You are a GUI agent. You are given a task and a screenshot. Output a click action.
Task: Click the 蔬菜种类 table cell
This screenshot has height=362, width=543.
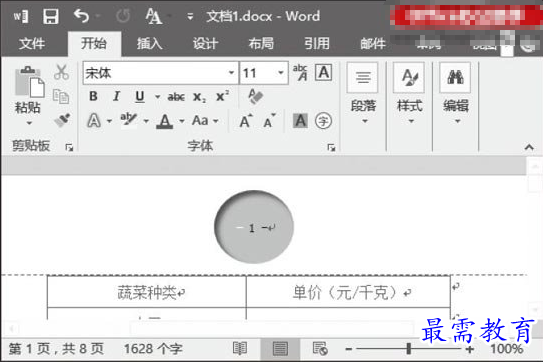click(146, 292)
